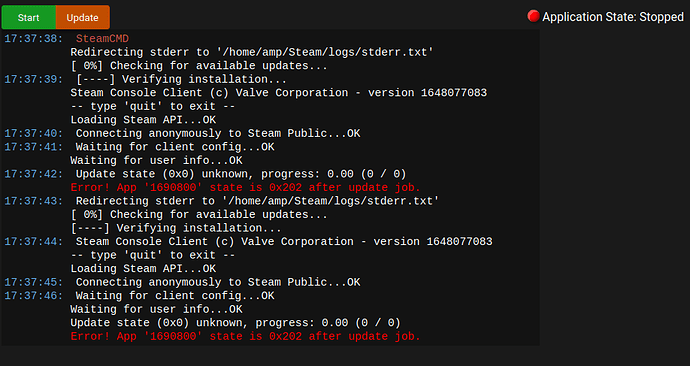The width and height of the screenshot is (690, 366).
Task: Click Connecting anonymously line at 17:37:45
Action: (x=218, y=282)
